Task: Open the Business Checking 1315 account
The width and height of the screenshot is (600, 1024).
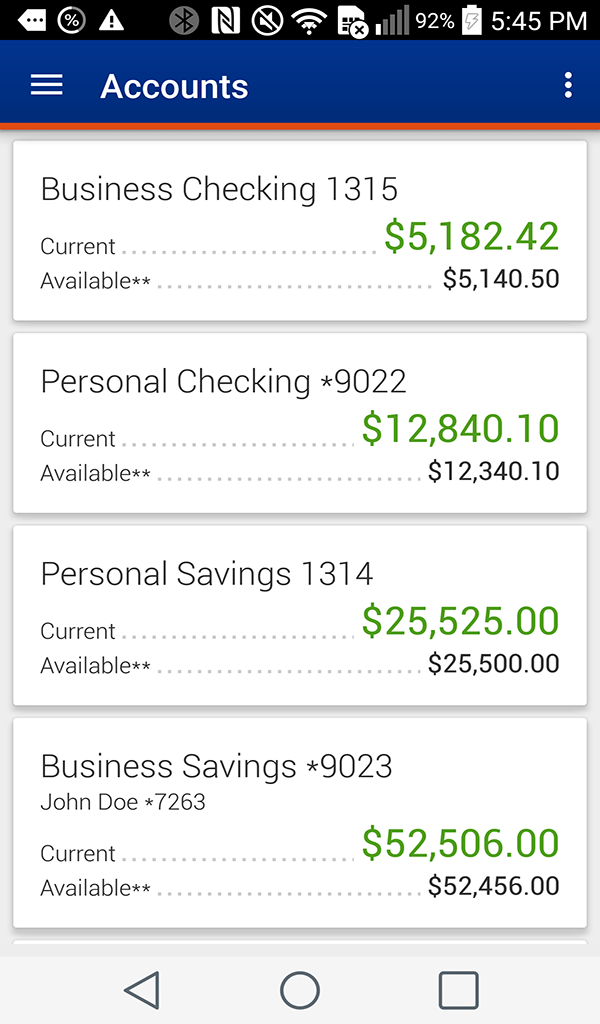Action: pyautogui.click(x=300, y=232)
